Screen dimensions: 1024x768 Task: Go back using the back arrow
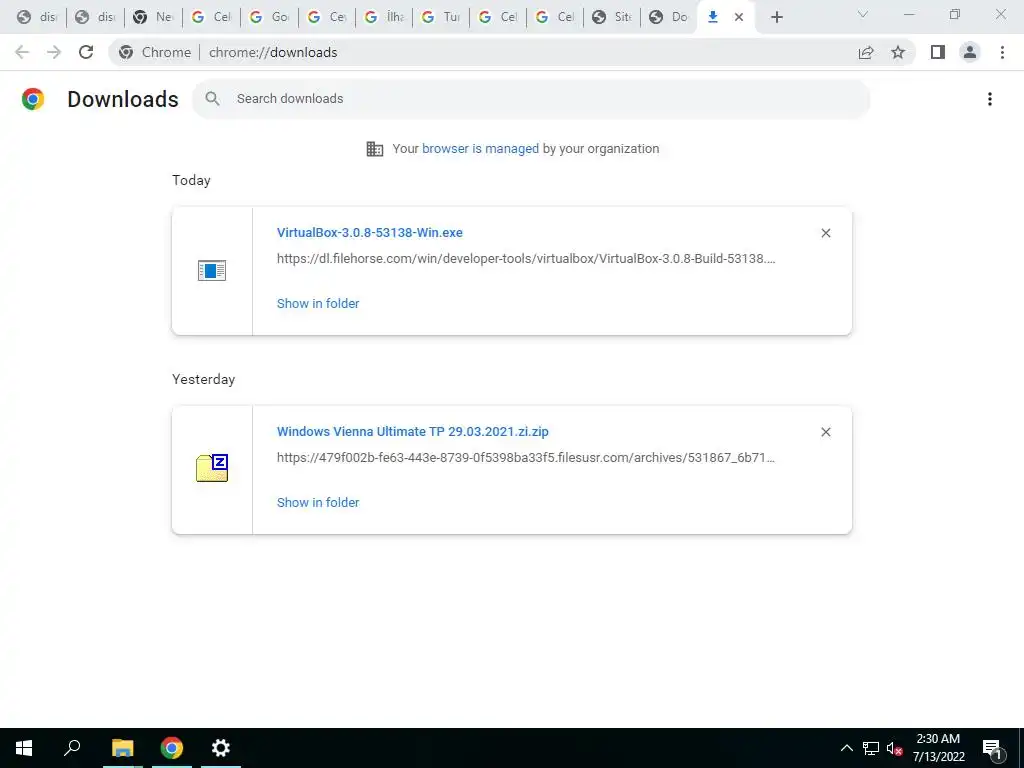pyautogui.click(x=22, y=52)
